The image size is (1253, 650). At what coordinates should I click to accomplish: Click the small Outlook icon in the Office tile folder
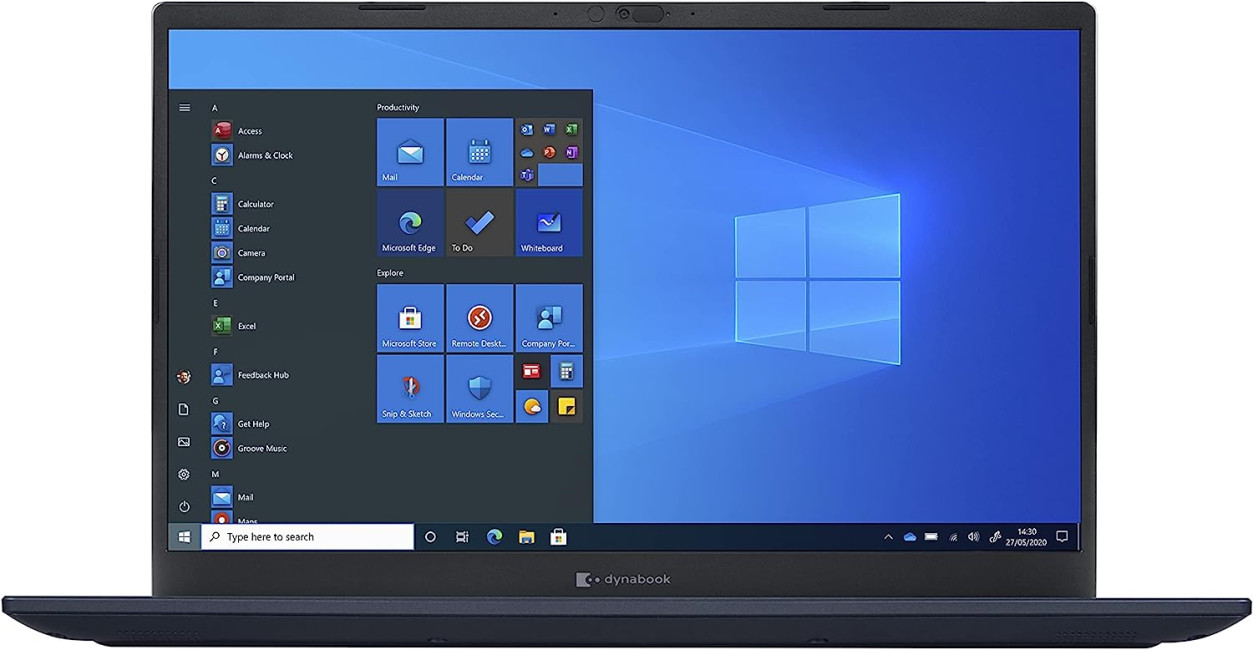click(x=527, y=129)
